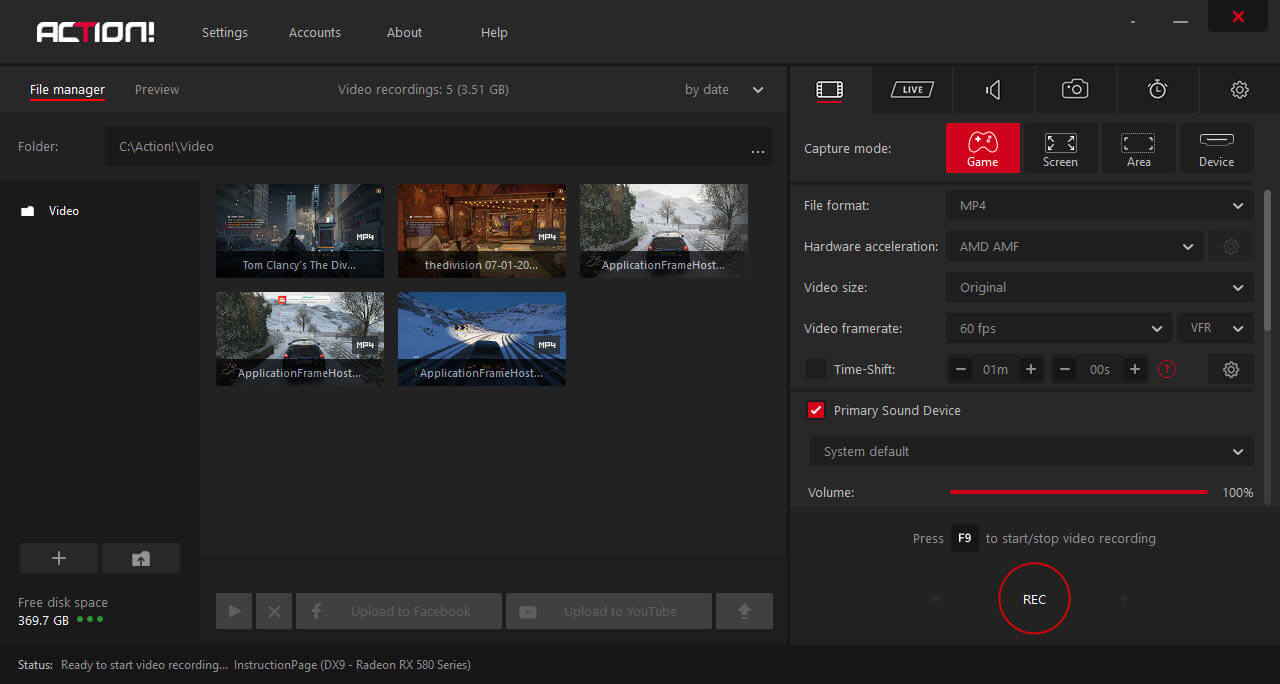Click the 369.7 GB free disk space value
The width and height of the screenshot is (1280, 684).
pos(43,620)
